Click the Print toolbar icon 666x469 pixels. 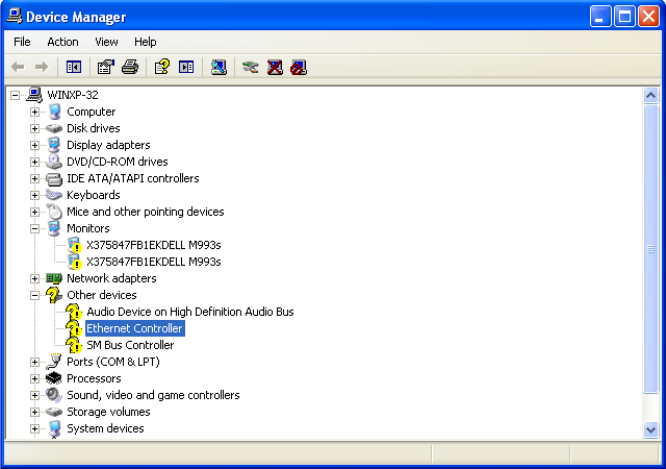[129, 67]
